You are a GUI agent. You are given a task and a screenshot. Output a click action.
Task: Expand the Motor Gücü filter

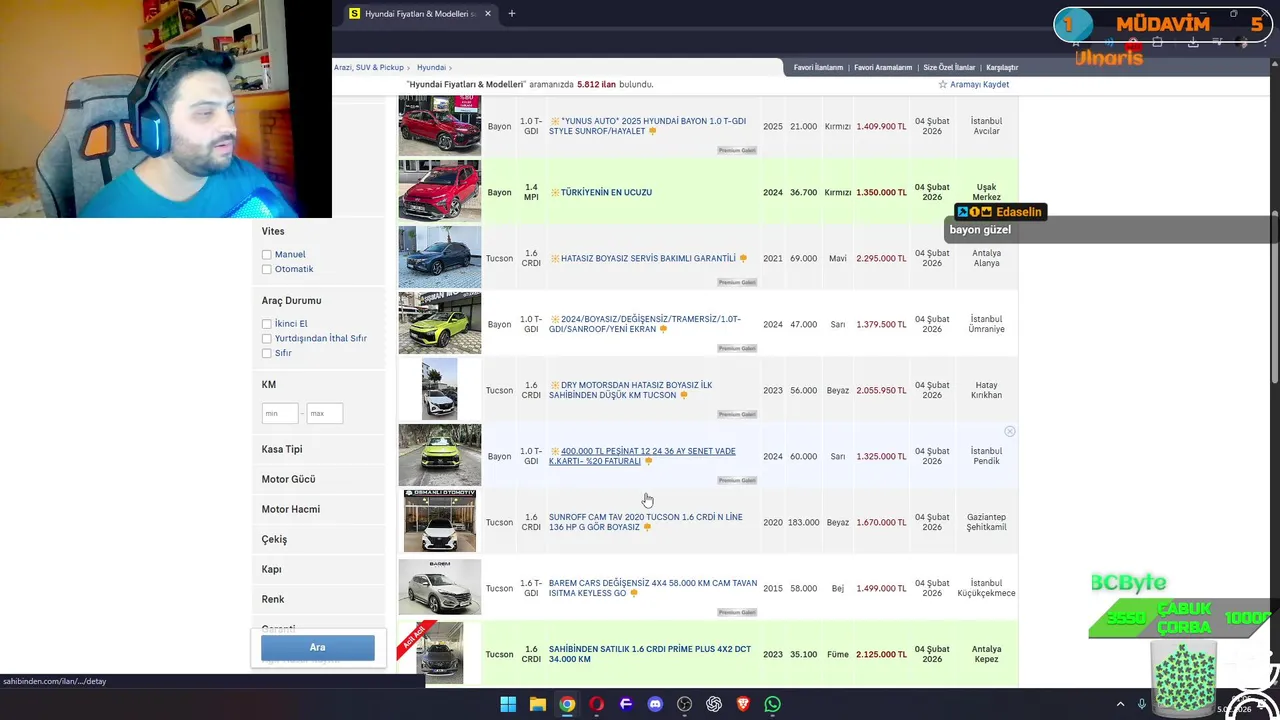click(x=288, y=479)
